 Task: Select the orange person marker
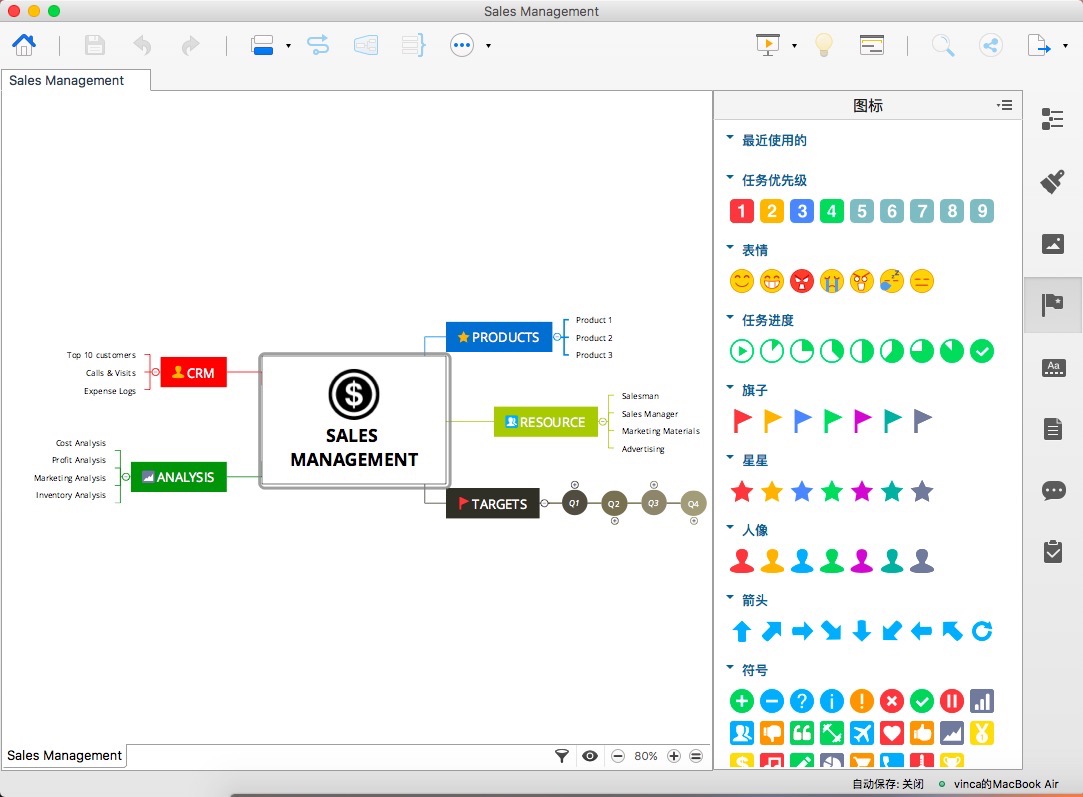[x=771, y=561]
